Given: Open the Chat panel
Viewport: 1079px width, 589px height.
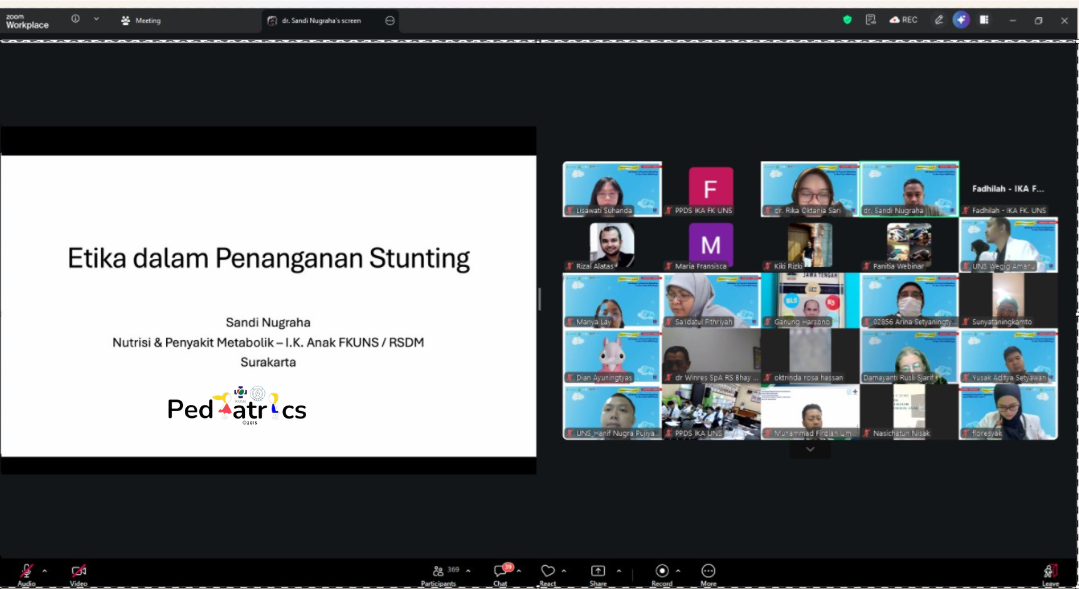Looking at the screenshot, I should tap(500, 572).
